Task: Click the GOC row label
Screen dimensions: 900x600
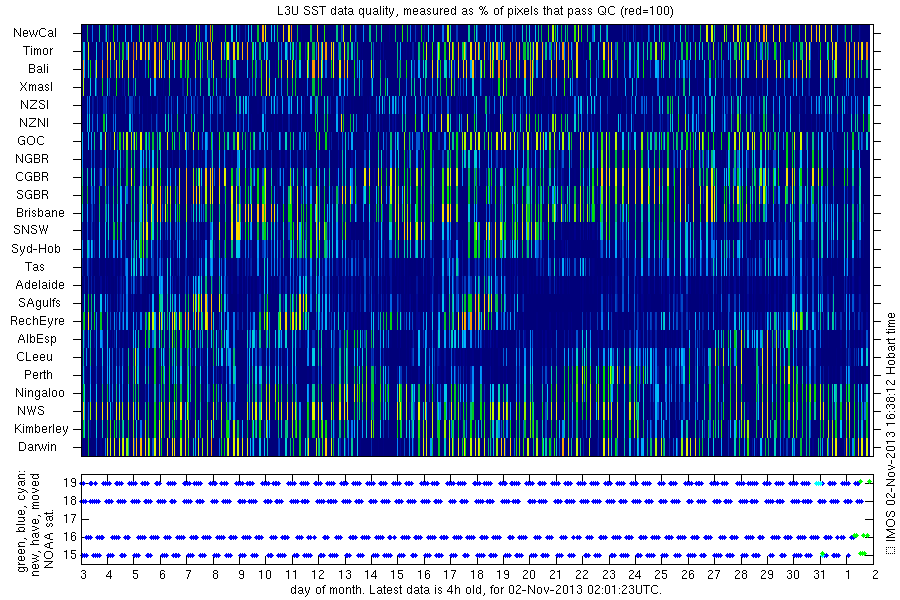Action: point(31,141)
